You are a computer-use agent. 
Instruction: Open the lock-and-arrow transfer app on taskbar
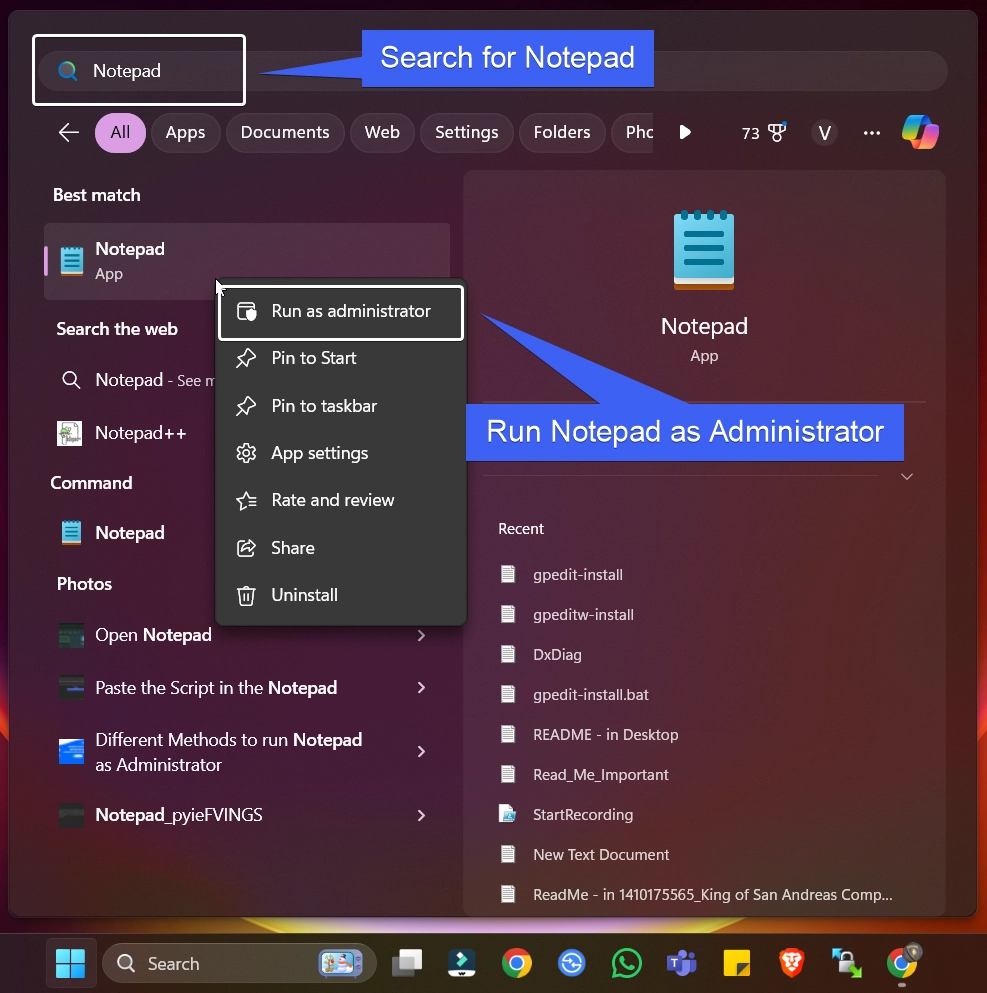coord(846,963)
